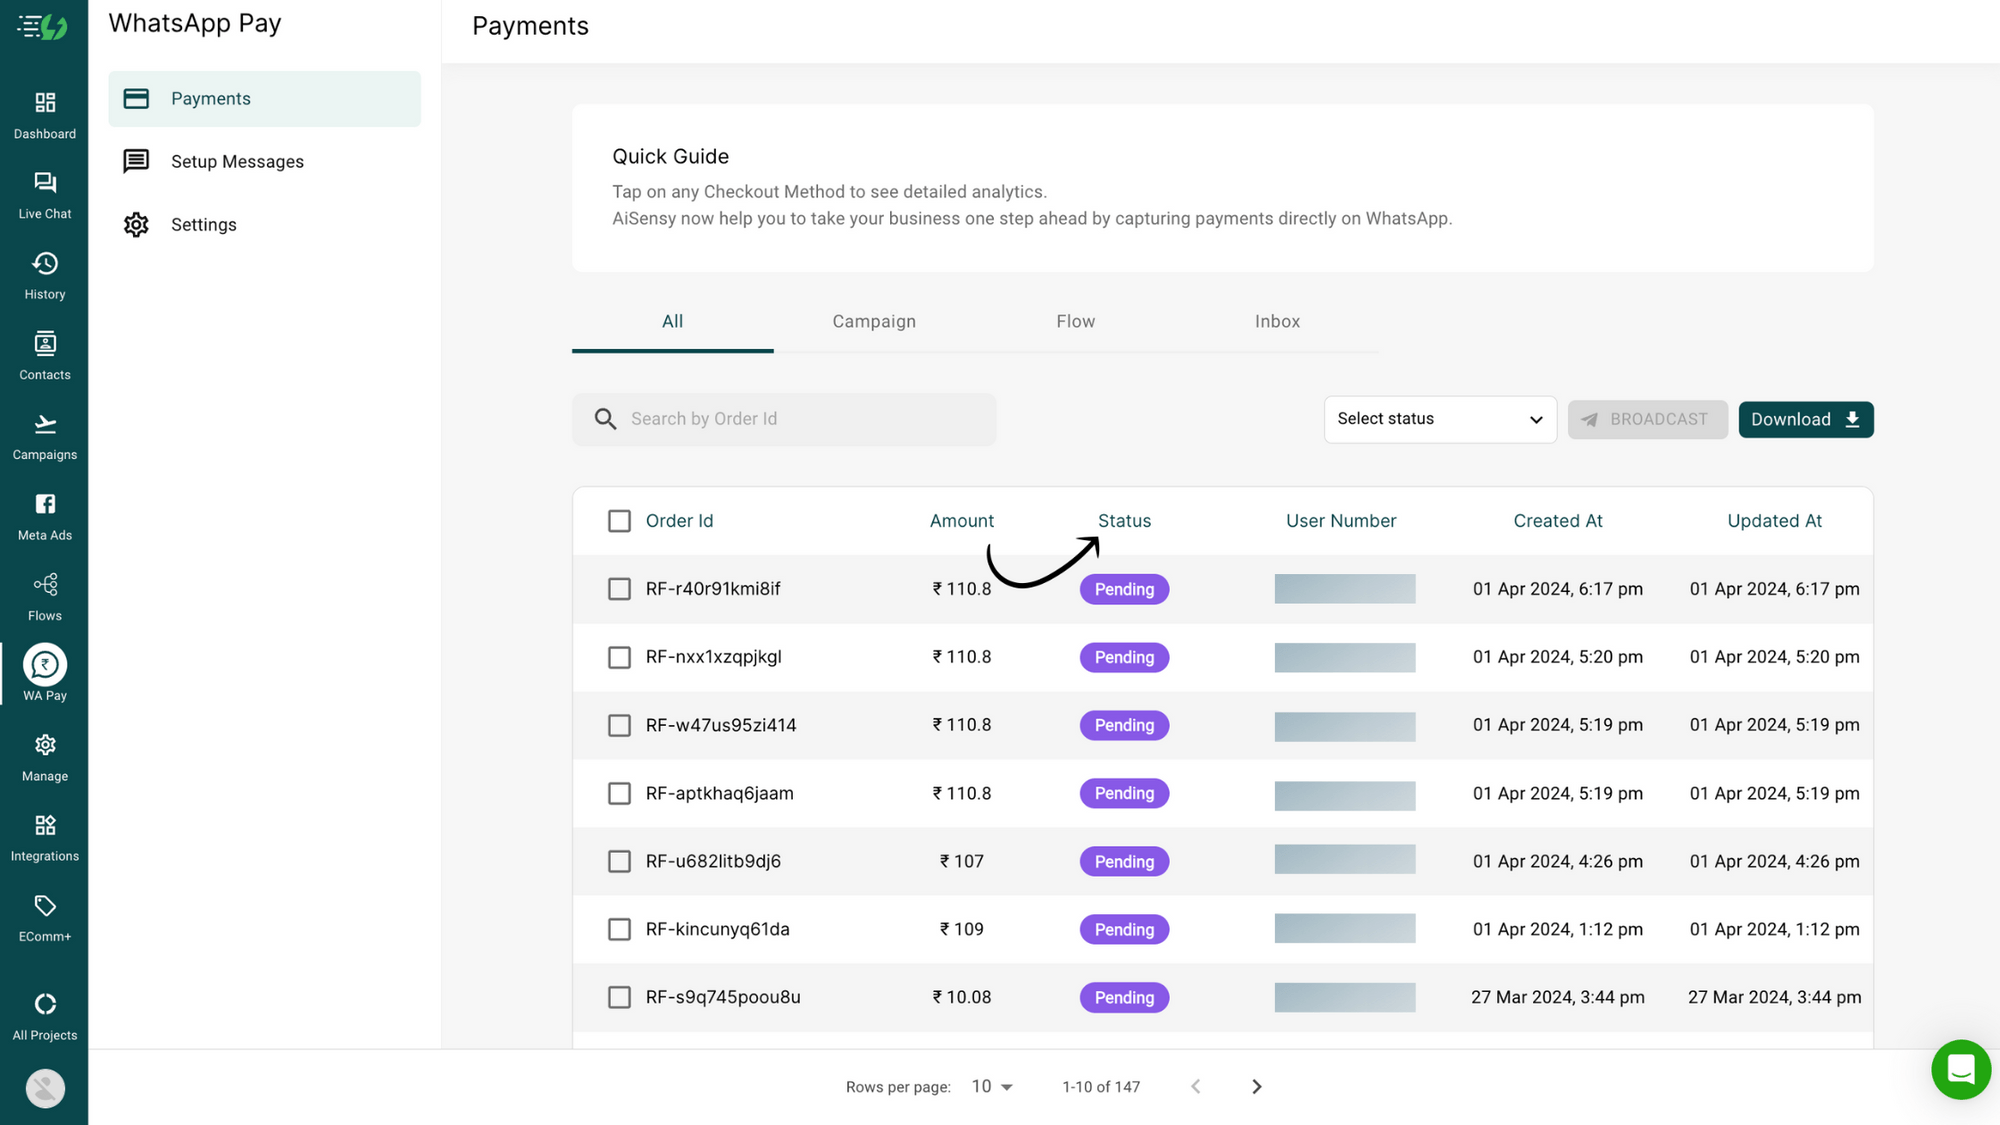Open the Inbox tab
2000x1125 pixels.
(1277, 321)
